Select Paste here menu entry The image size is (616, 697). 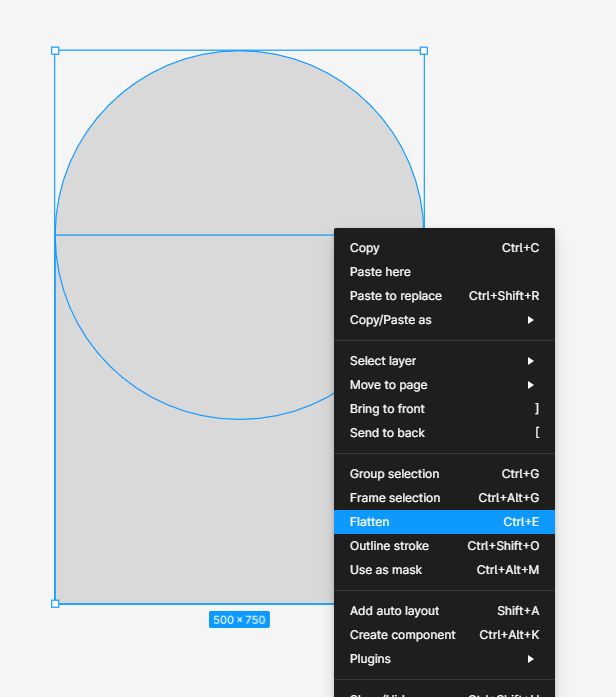pos(444,272)
